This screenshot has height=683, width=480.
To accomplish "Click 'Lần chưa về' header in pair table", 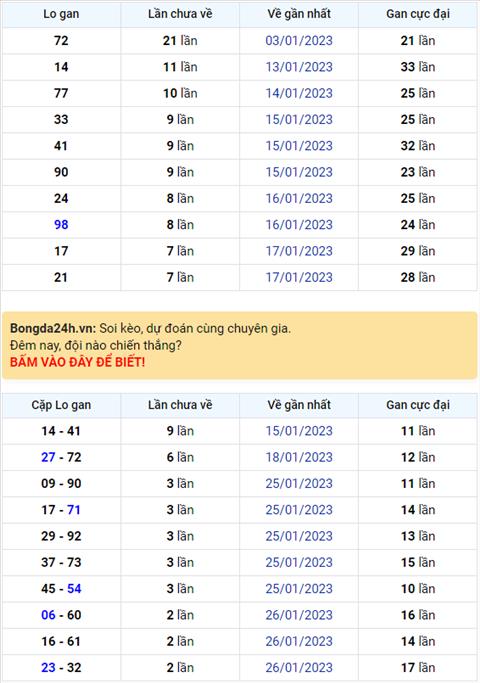I will click(180, 405).
